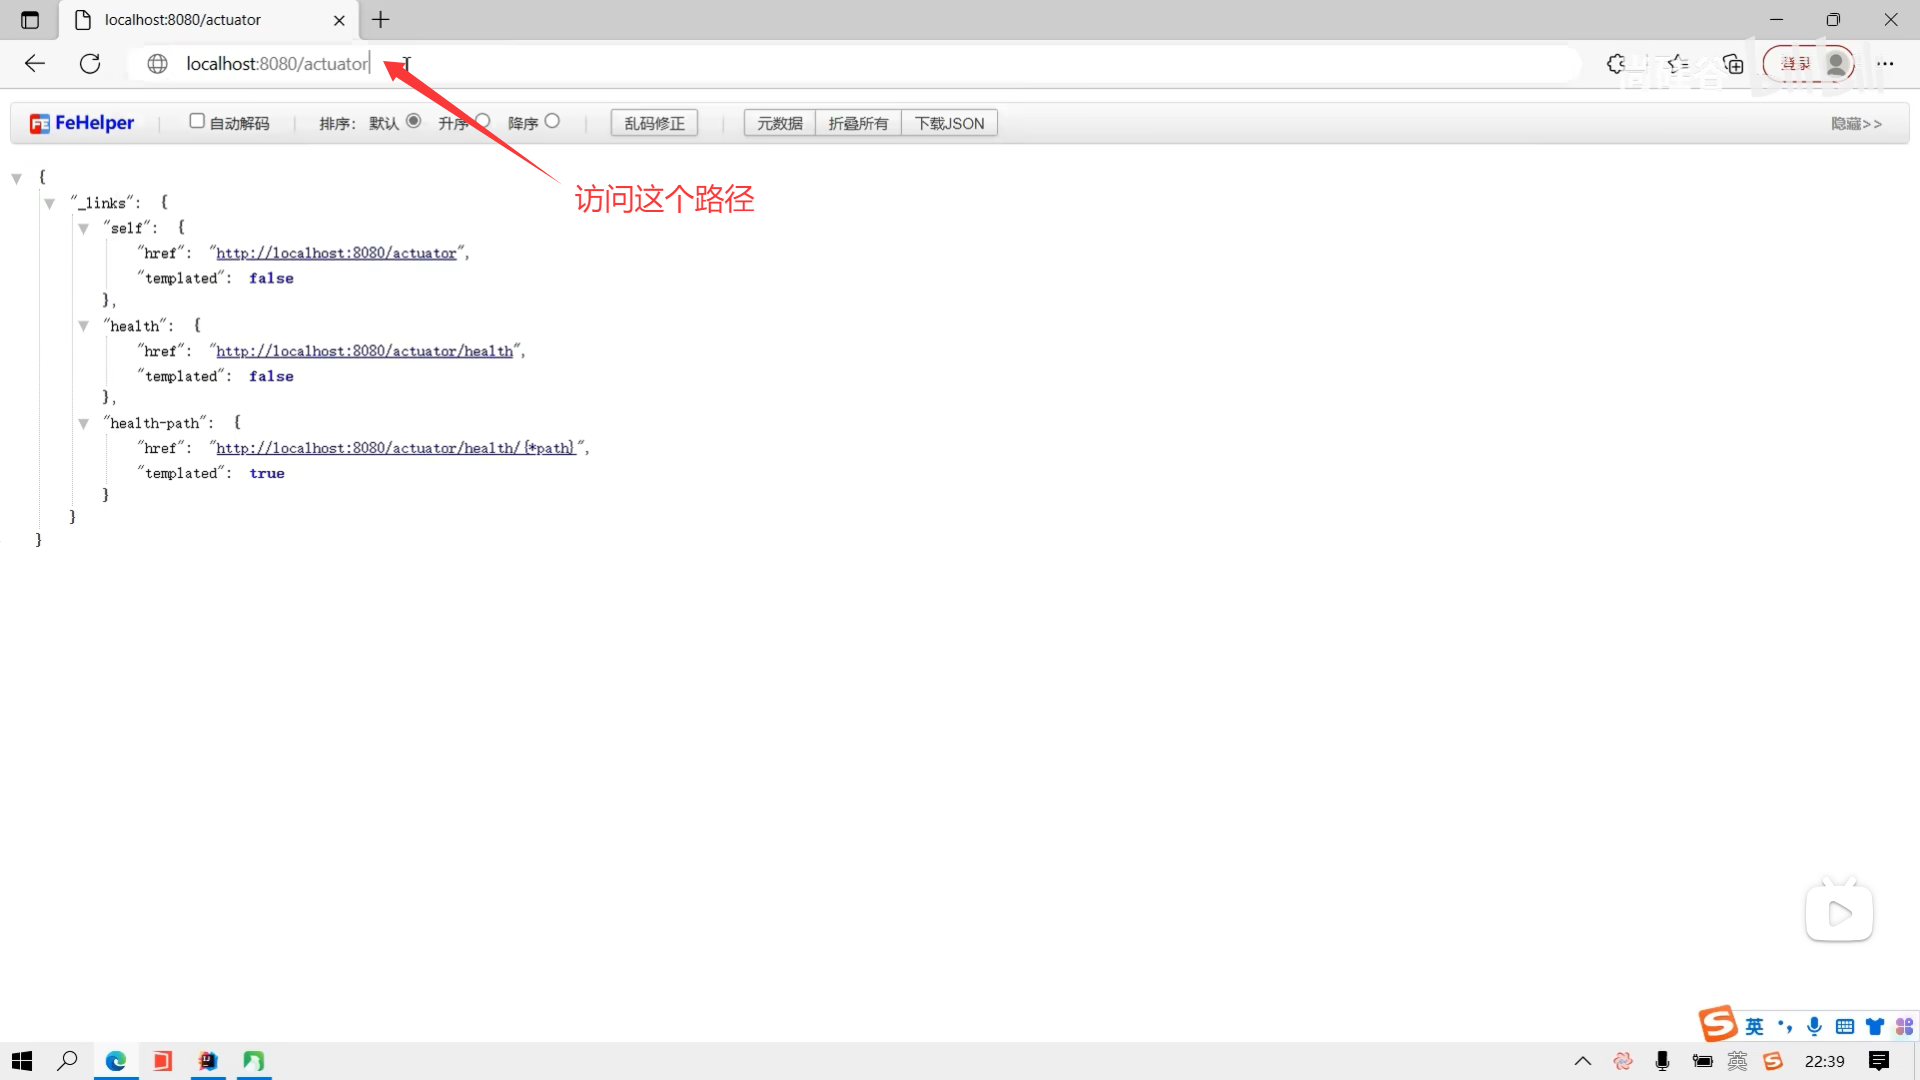Viewport: 1920px width, 1080px height.
Task: Click the FeHelper logo
Action: click(82, 123)
